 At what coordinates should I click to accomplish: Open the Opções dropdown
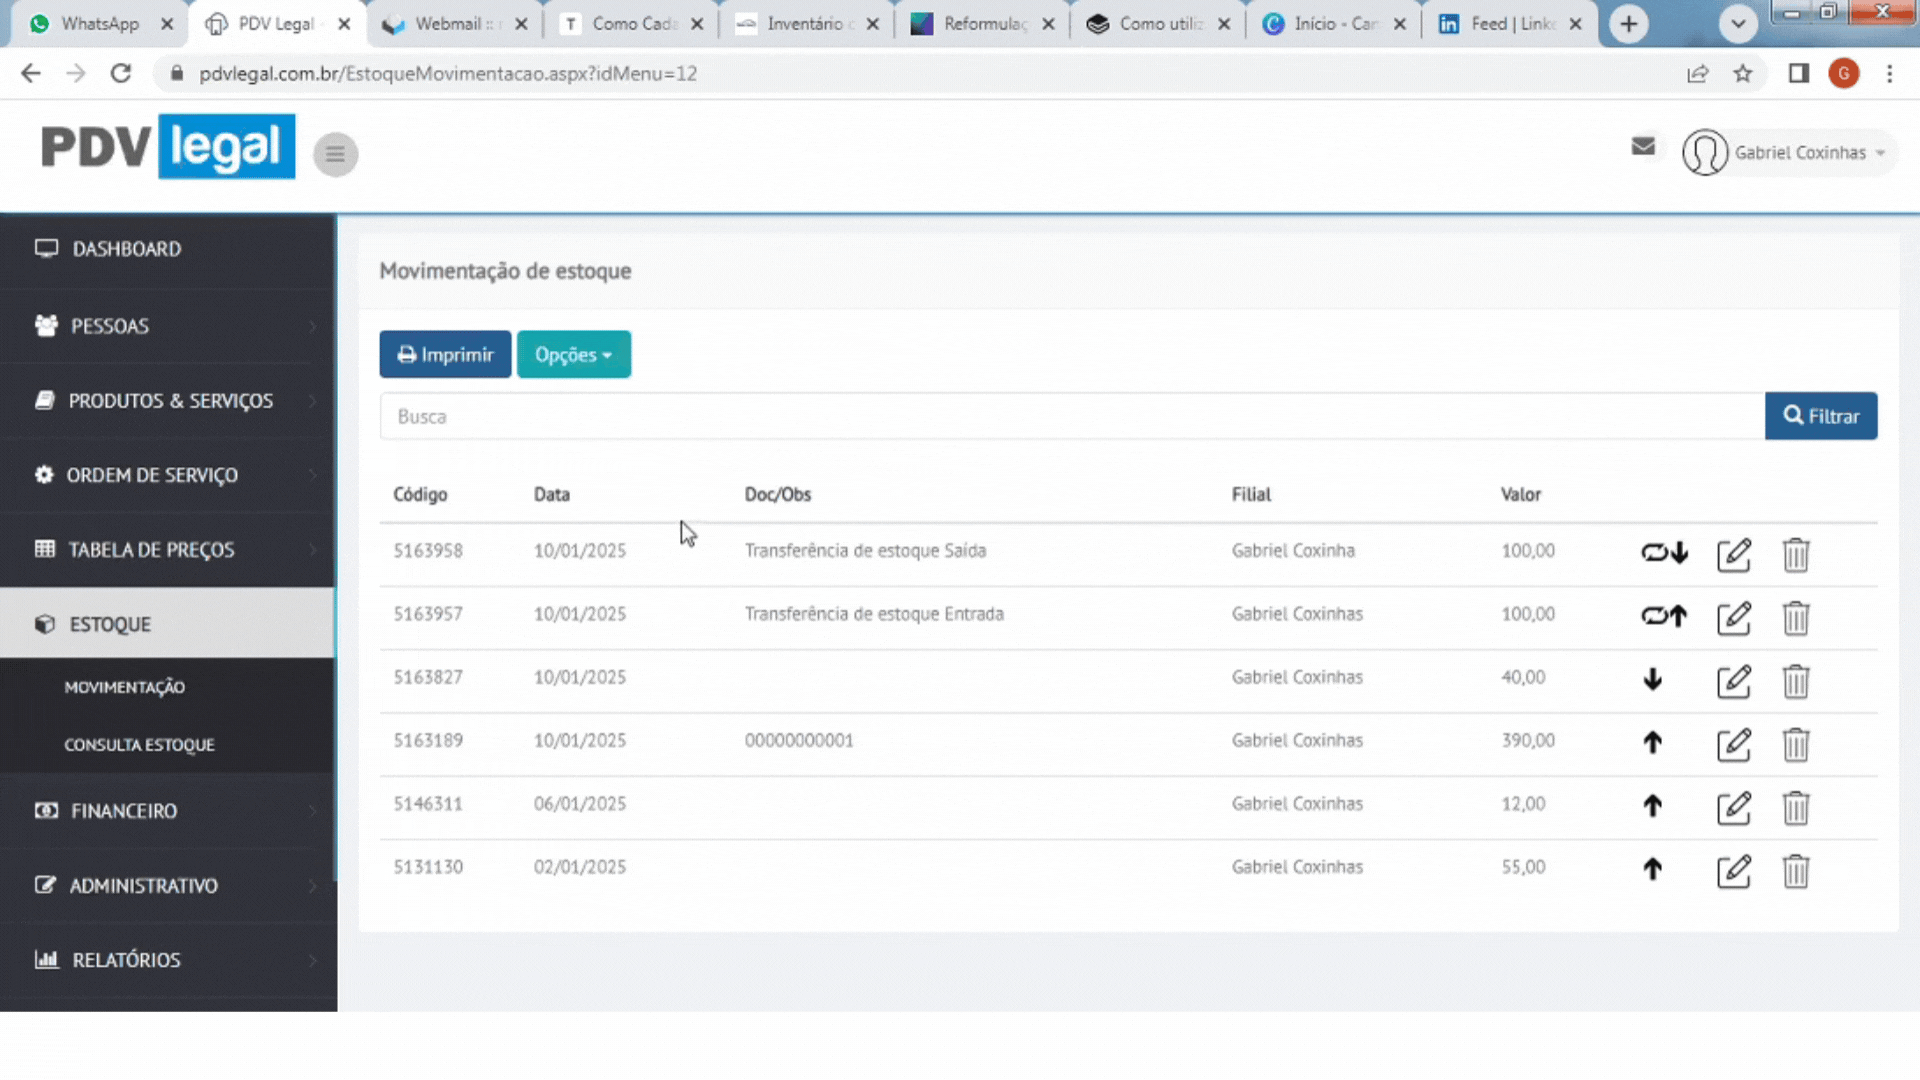pyautogui.click(x=573, y=355)
